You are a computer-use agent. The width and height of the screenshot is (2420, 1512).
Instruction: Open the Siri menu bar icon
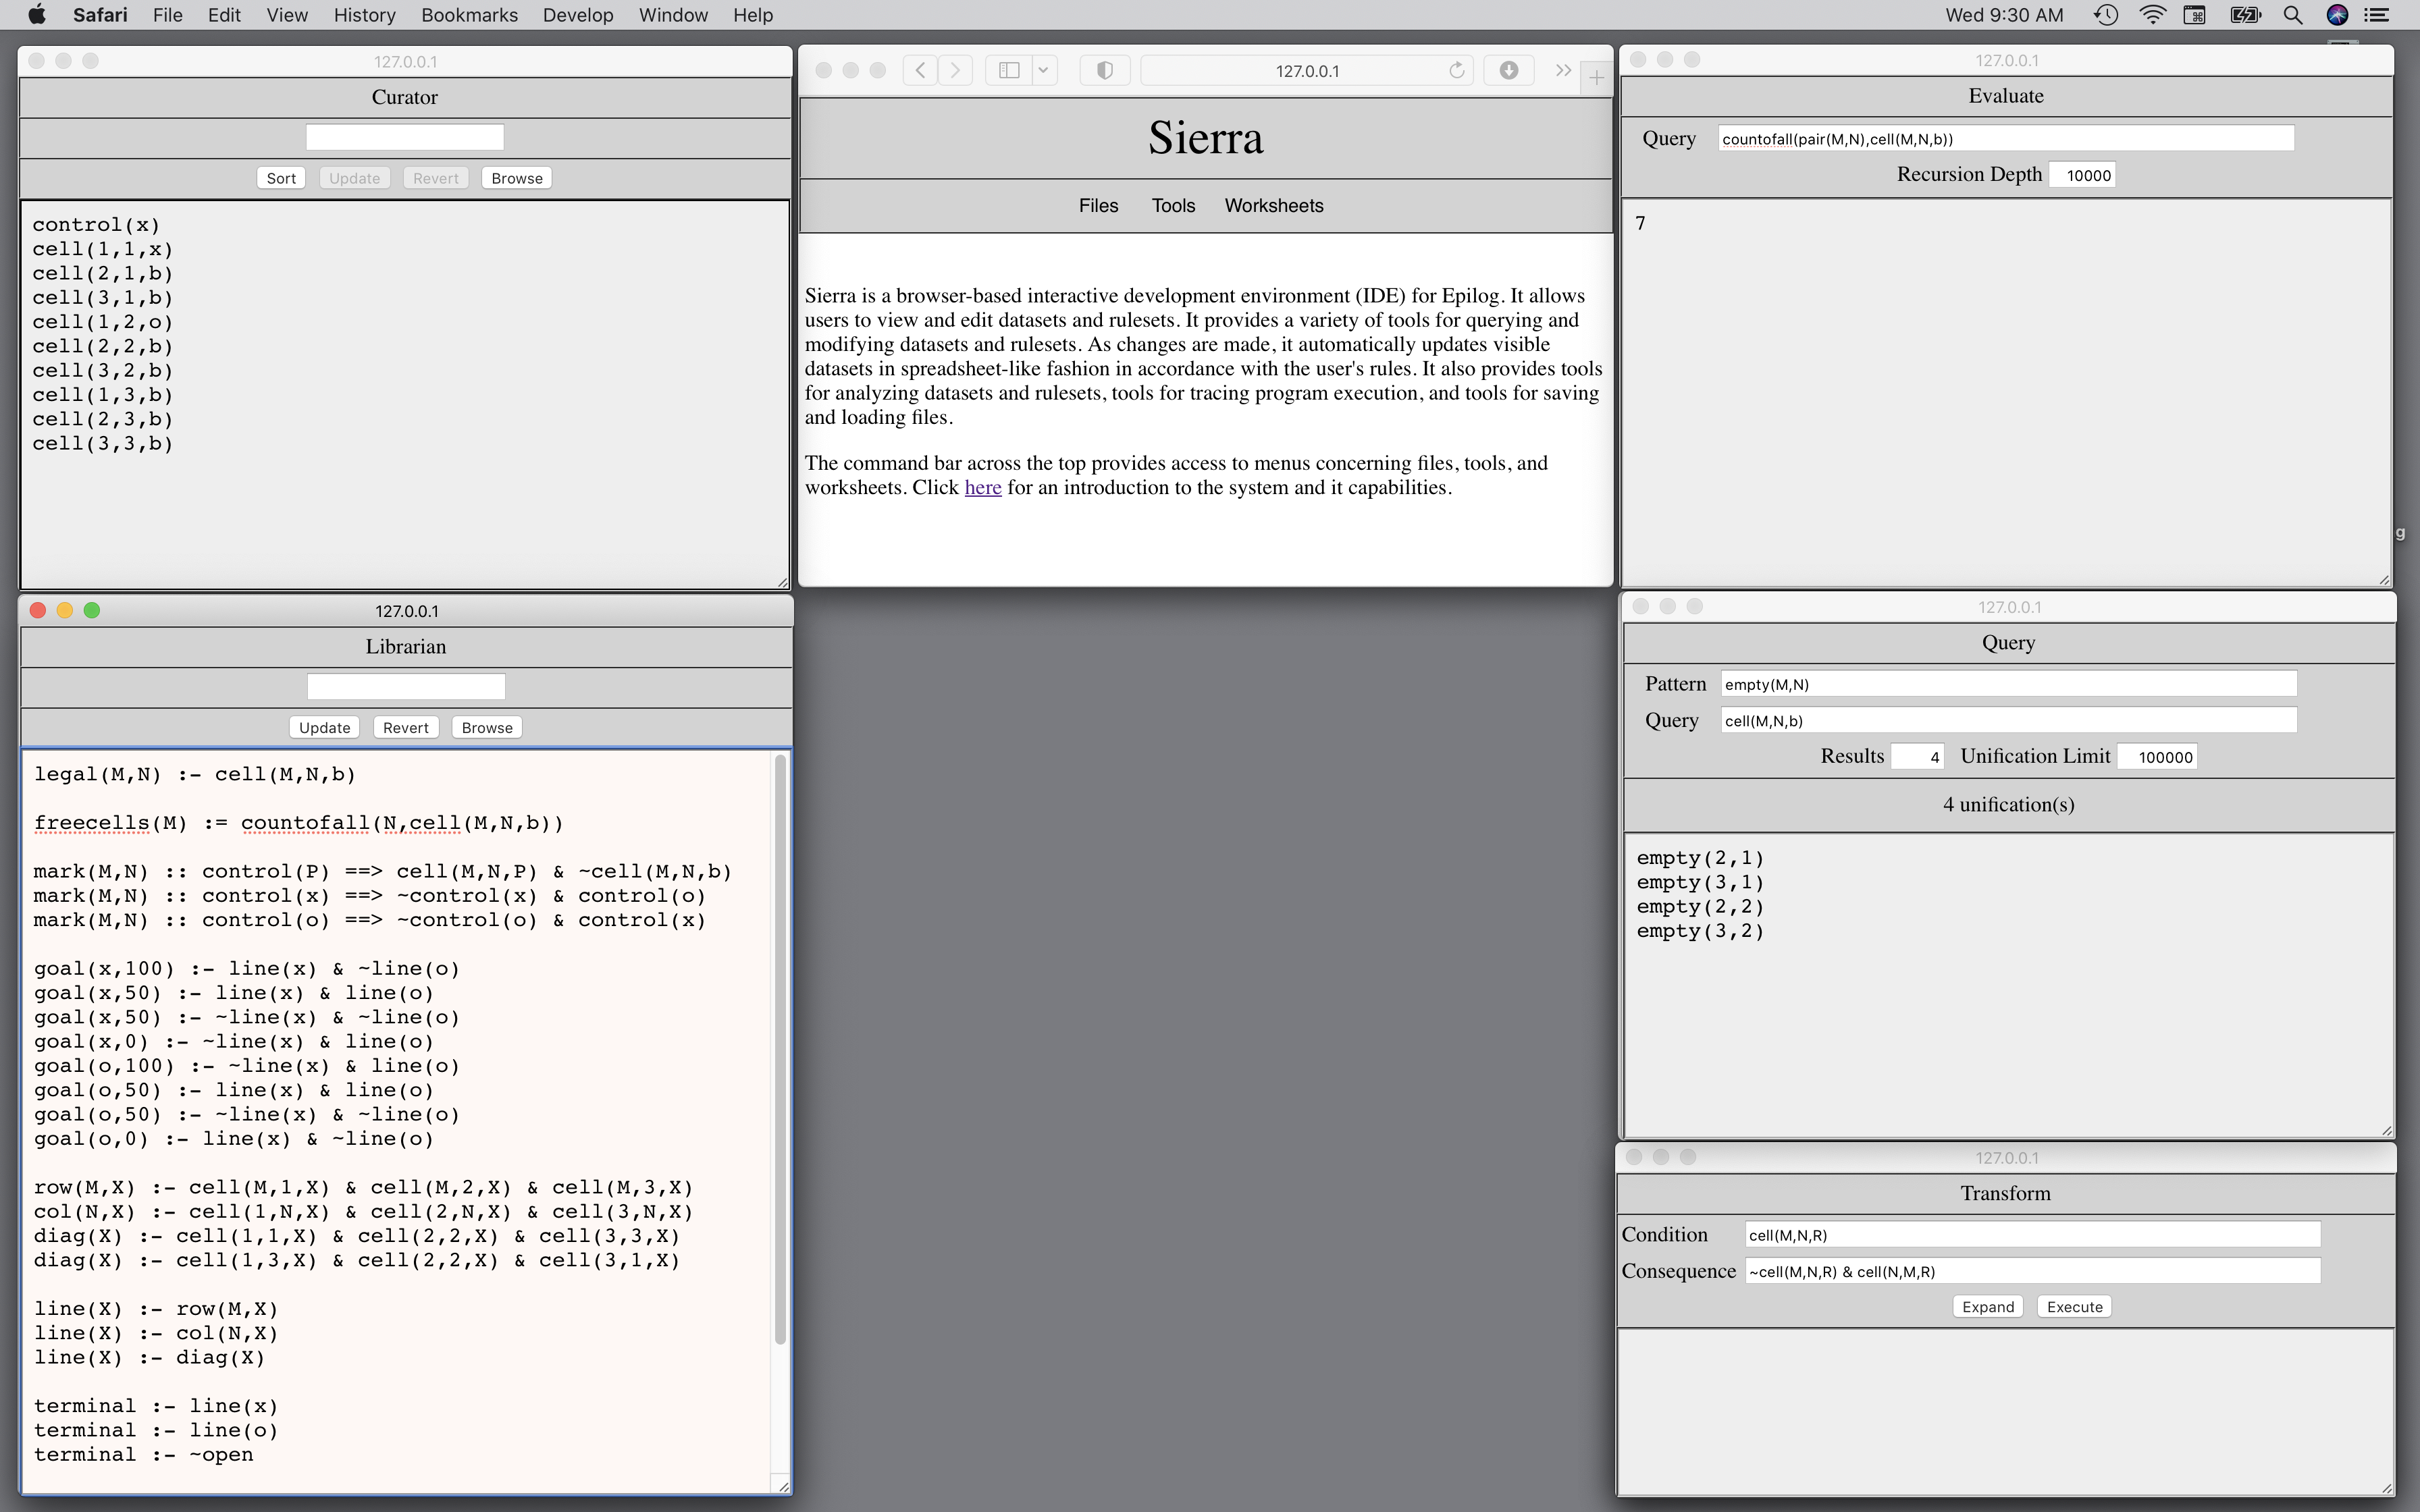coord(2337,15)
